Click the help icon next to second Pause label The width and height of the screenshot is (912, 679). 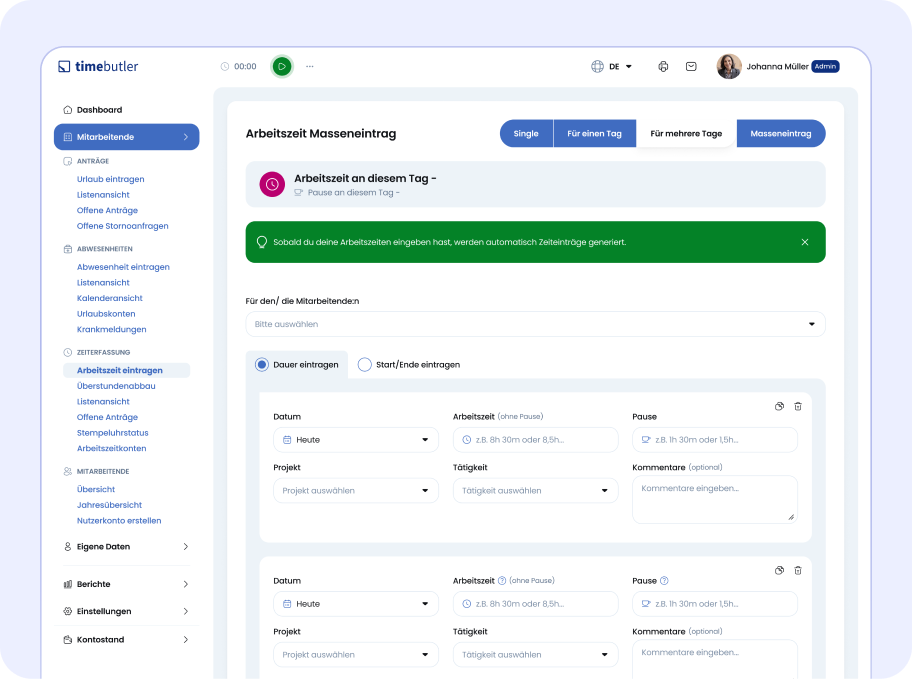point(664,580)
